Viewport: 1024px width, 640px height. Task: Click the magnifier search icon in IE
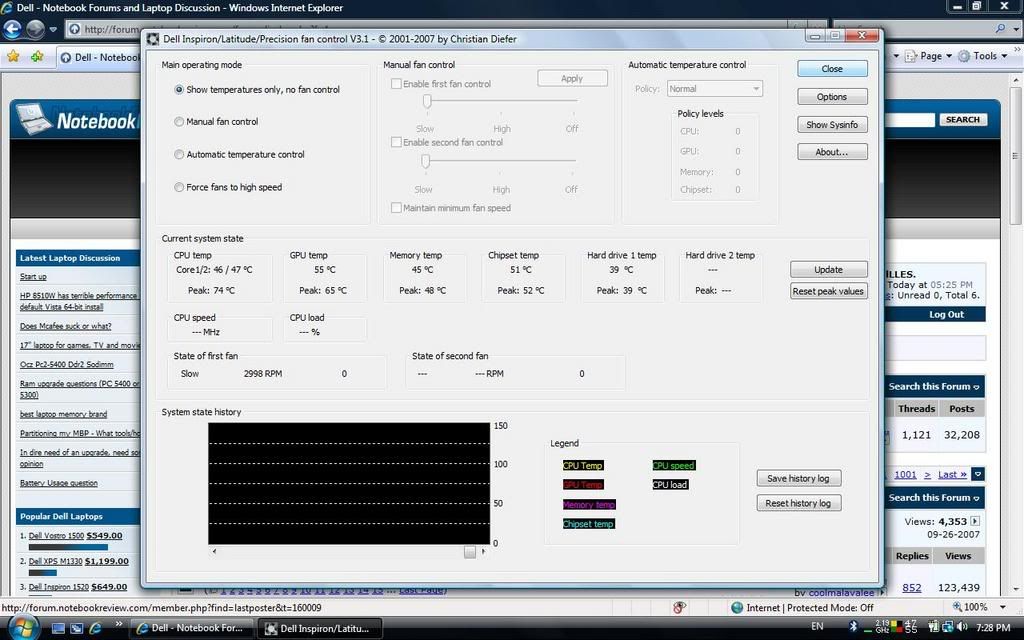[1000, 29]
